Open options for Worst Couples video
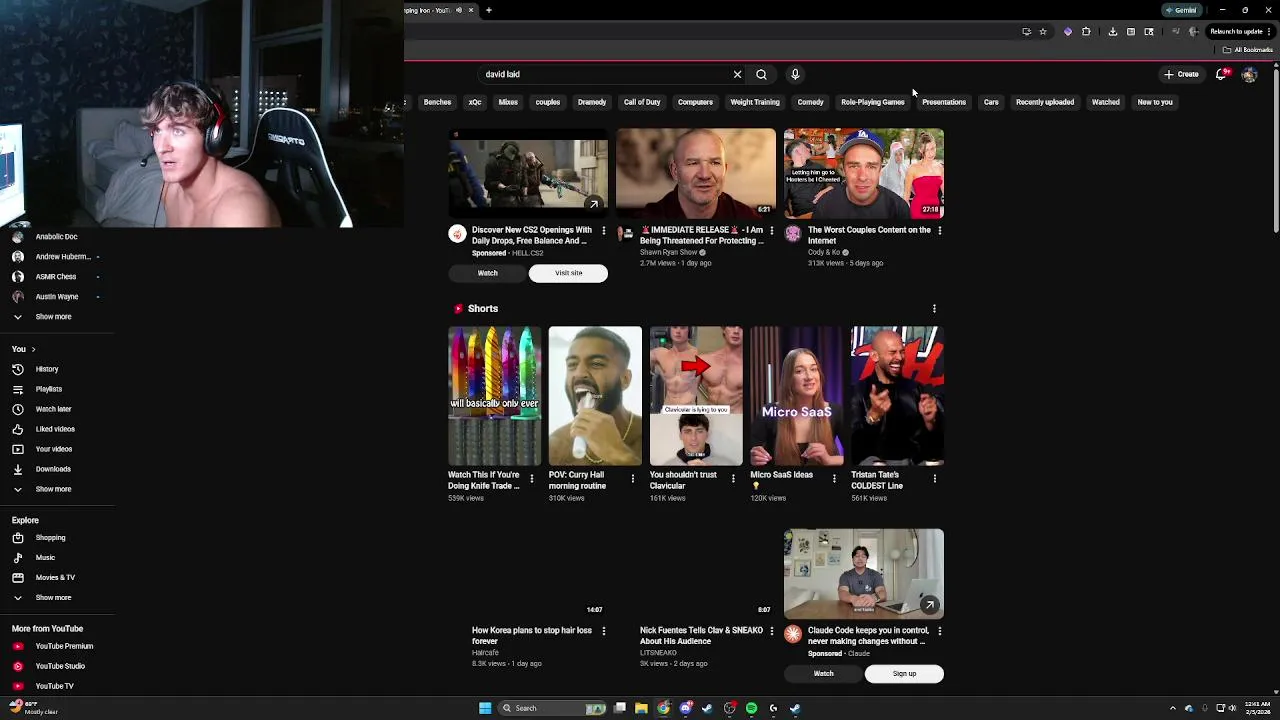The image size is (1280, 720). pos(939,231)
